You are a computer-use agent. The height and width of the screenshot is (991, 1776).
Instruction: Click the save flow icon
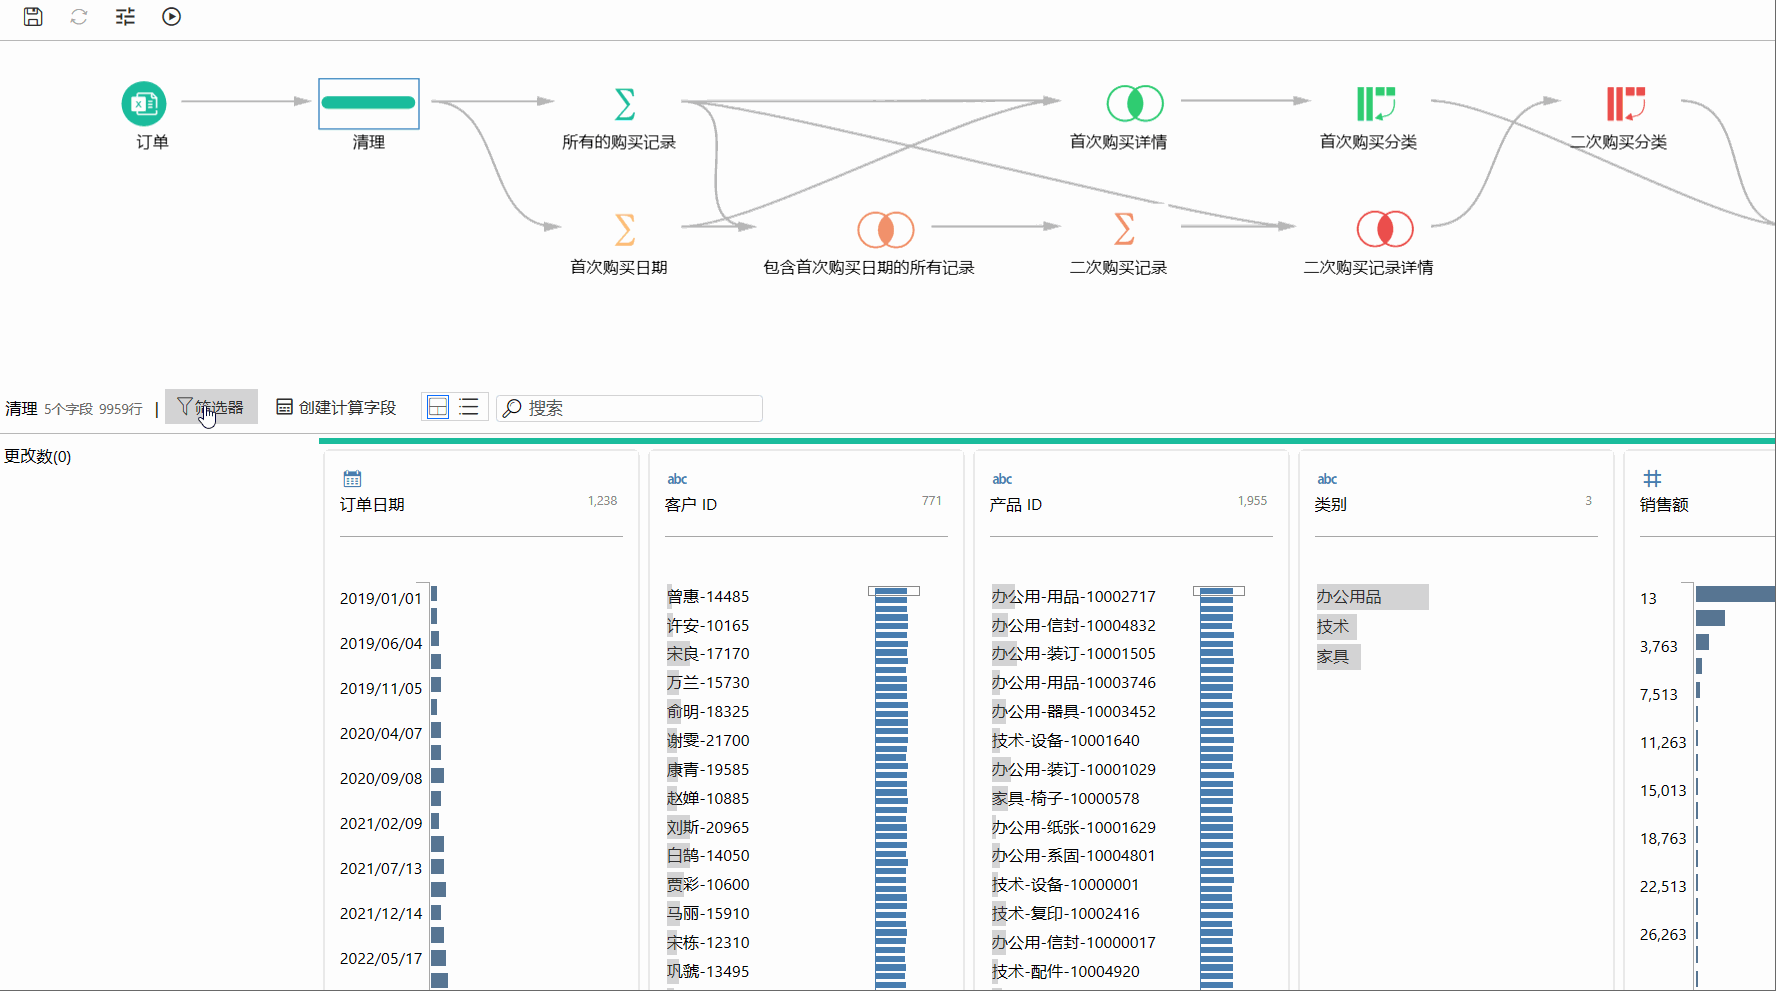coord(33,16)
